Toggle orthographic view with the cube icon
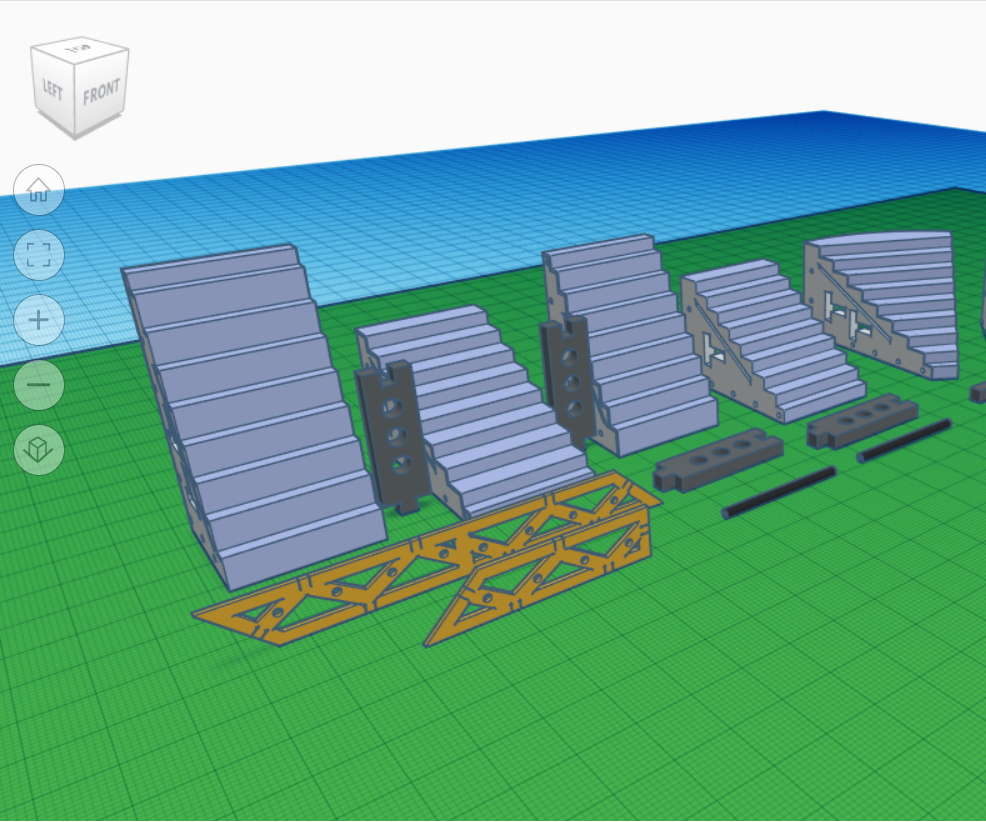 click(x=39, y=449)
